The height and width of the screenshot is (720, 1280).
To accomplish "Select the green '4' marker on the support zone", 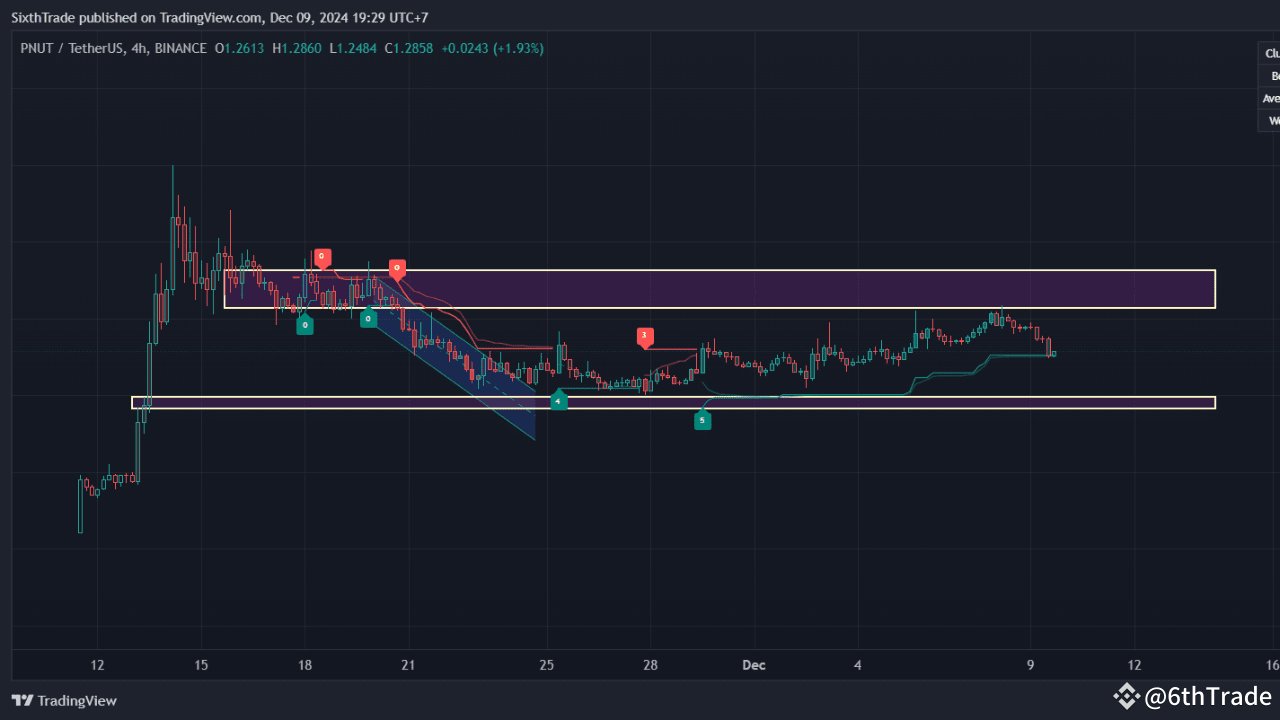I will (558, 400).
